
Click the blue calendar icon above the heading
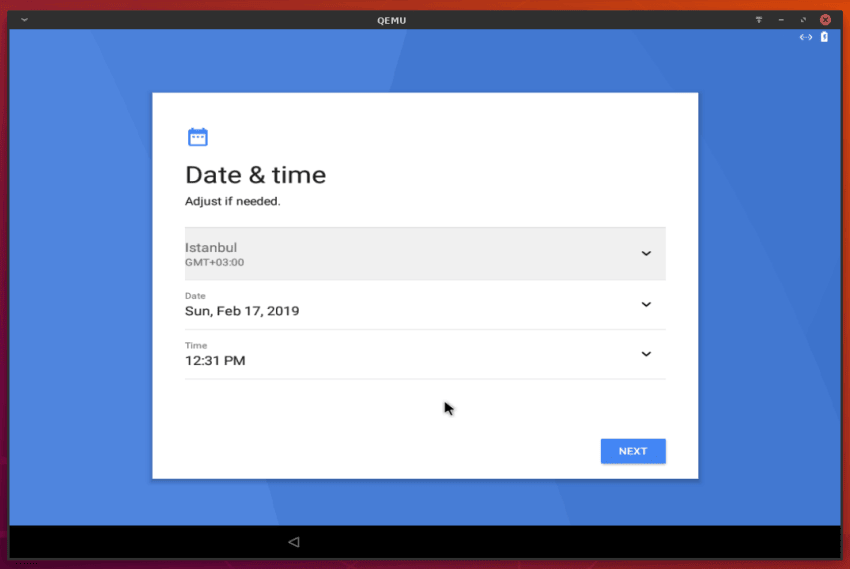[x=197, y=137]
